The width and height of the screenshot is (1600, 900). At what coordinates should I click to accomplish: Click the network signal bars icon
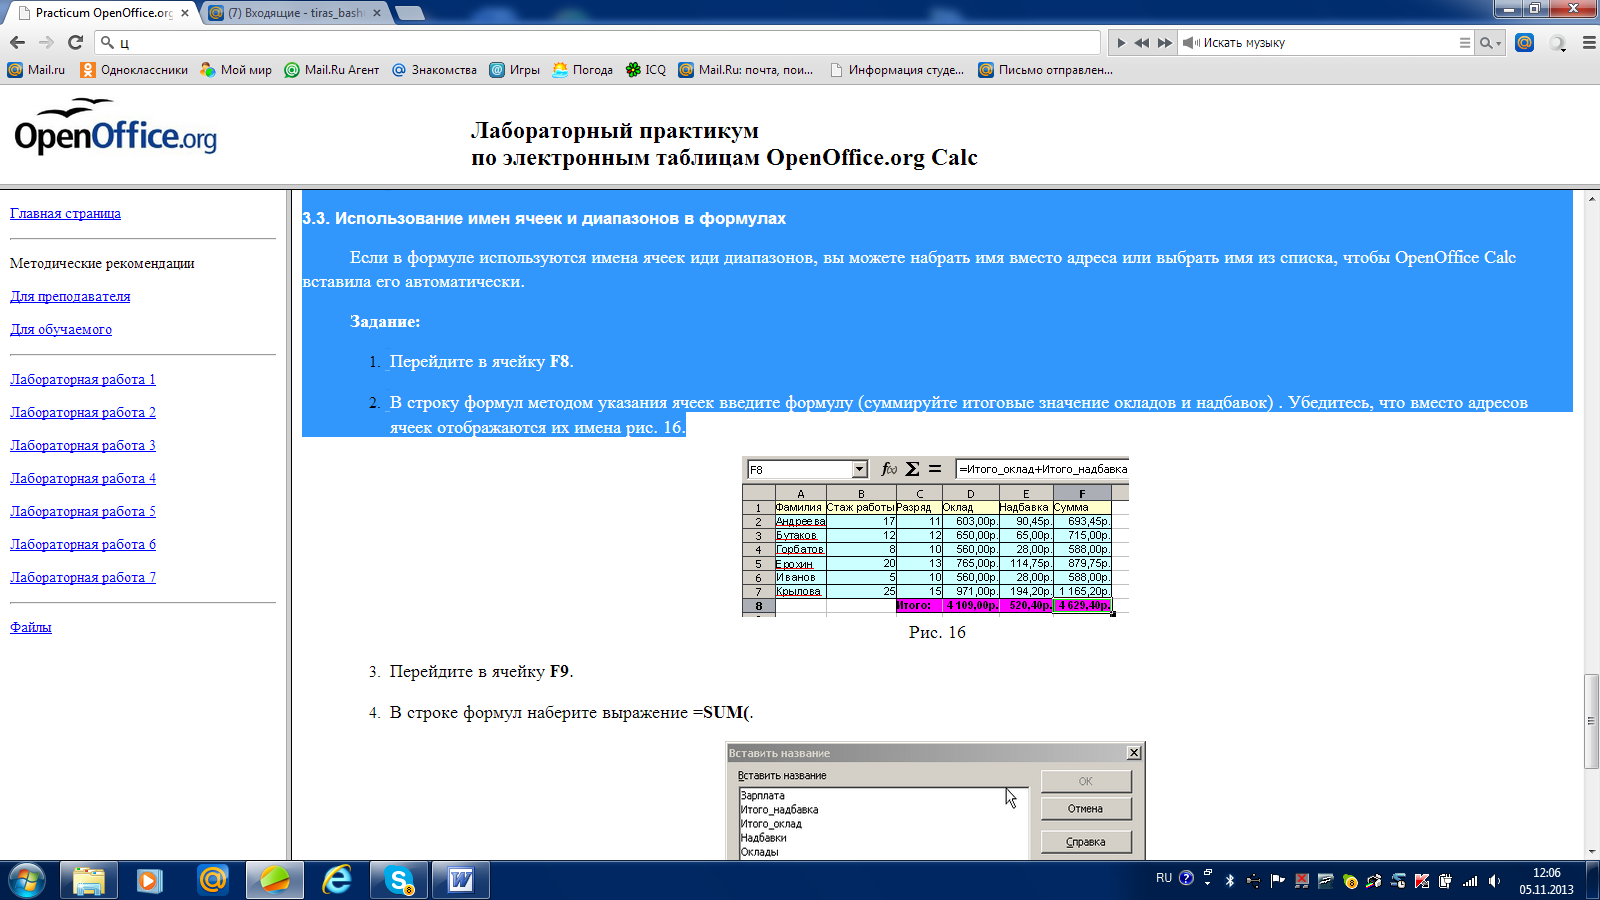click(x=1470, y=880)
